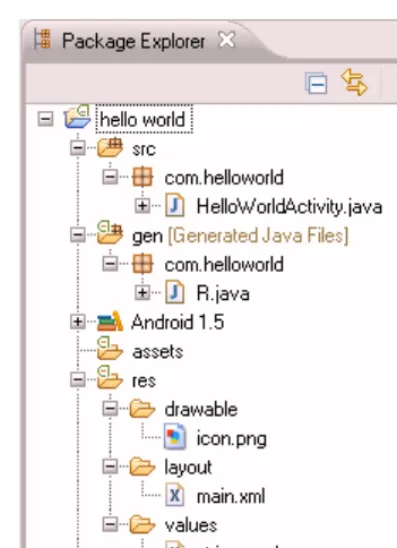Collapse com.helloworld package under src
The height and width of the screenshot is (548, 397).
point(110,176)
